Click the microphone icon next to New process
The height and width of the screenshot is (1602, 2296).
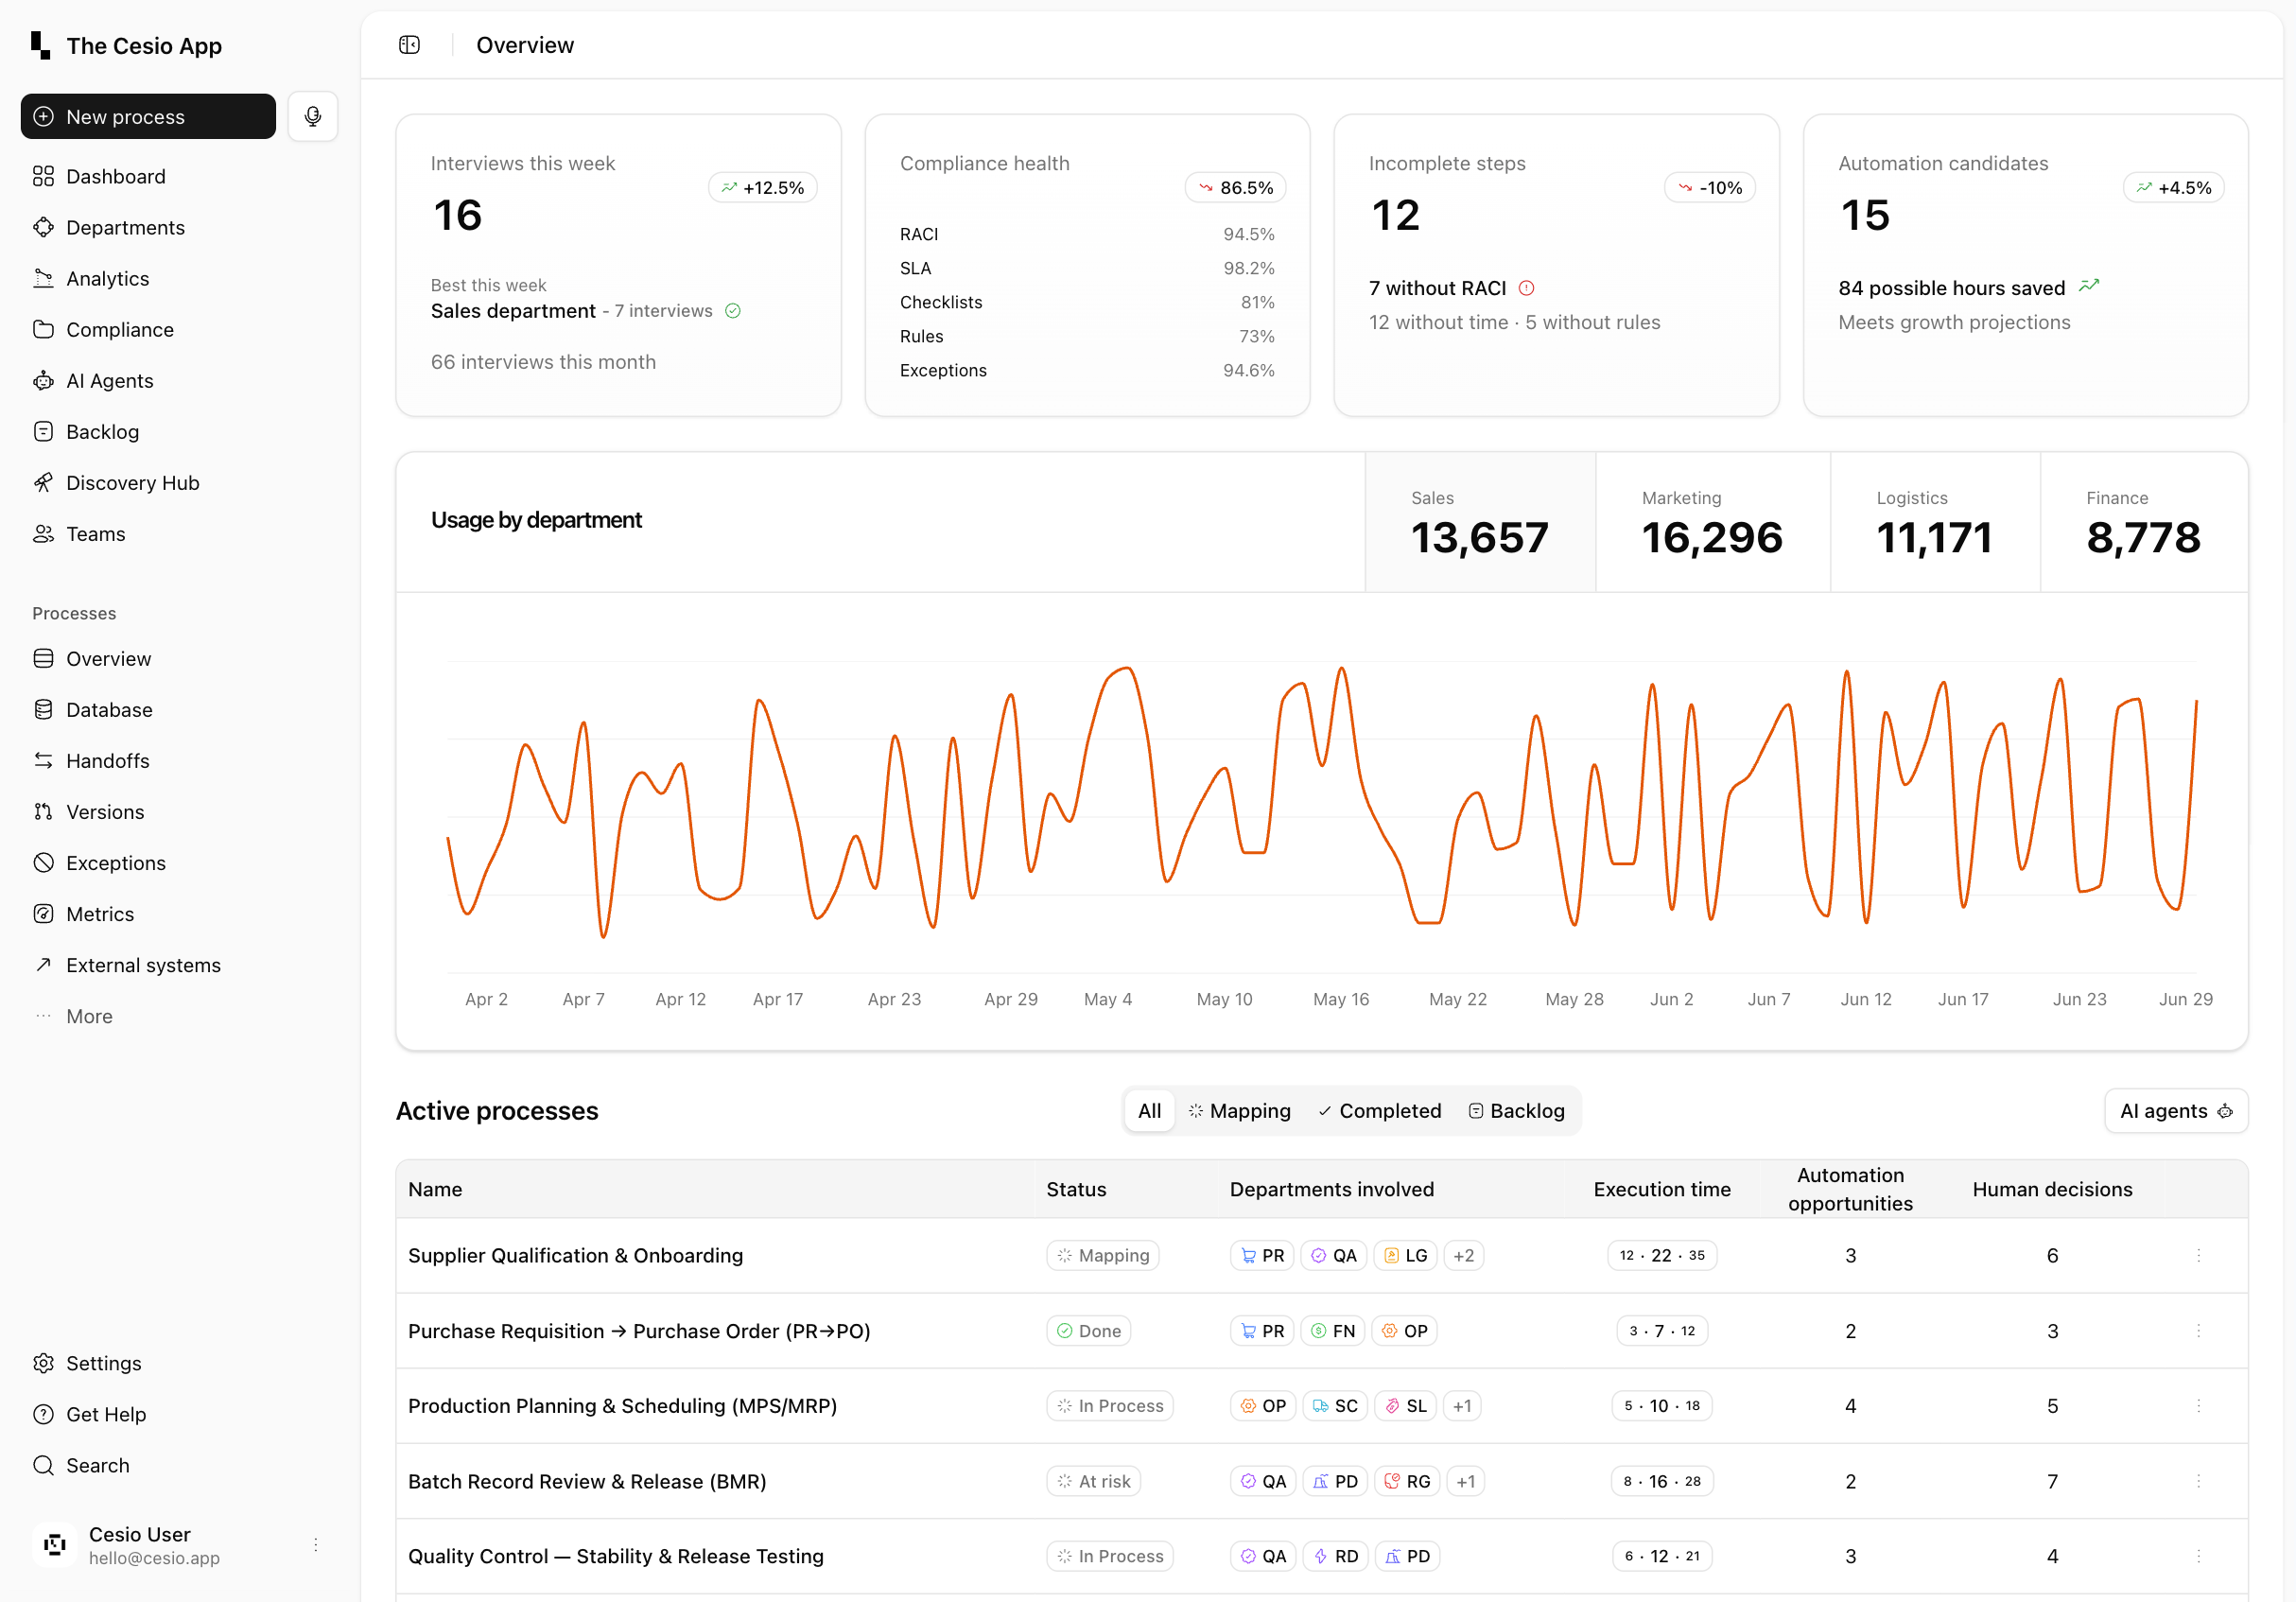pyautogui.click(x=313, y=116)
